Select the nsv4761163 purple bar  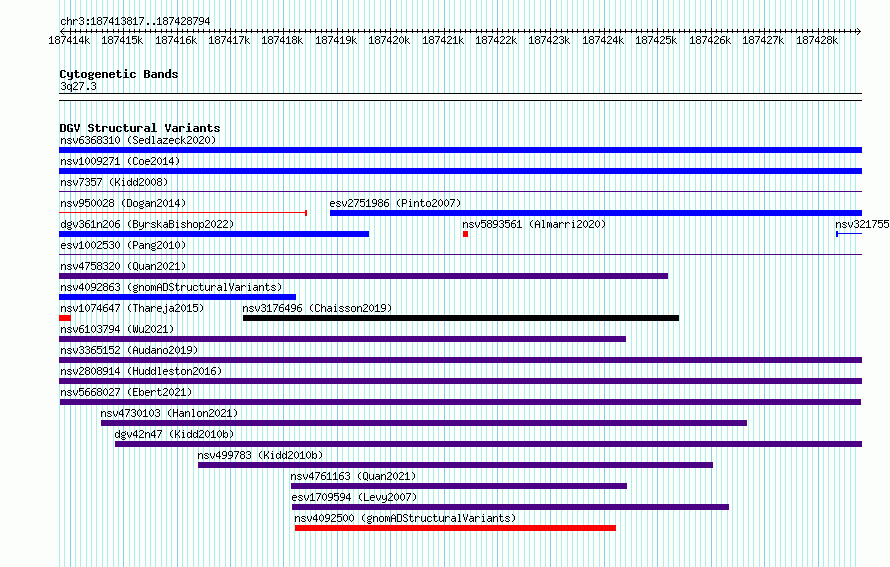(459, 486)
